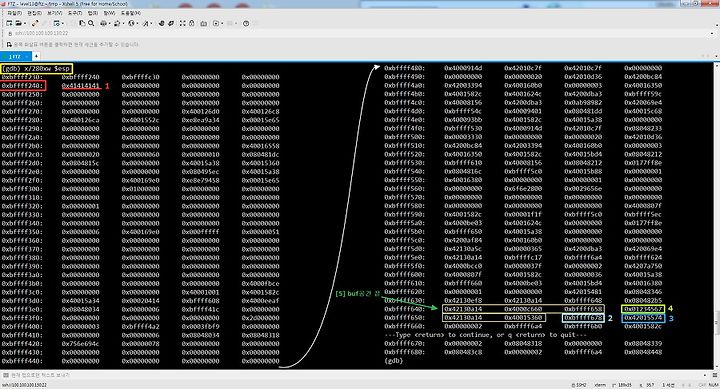Click the New Session toolbar icon

coord(9,23)
